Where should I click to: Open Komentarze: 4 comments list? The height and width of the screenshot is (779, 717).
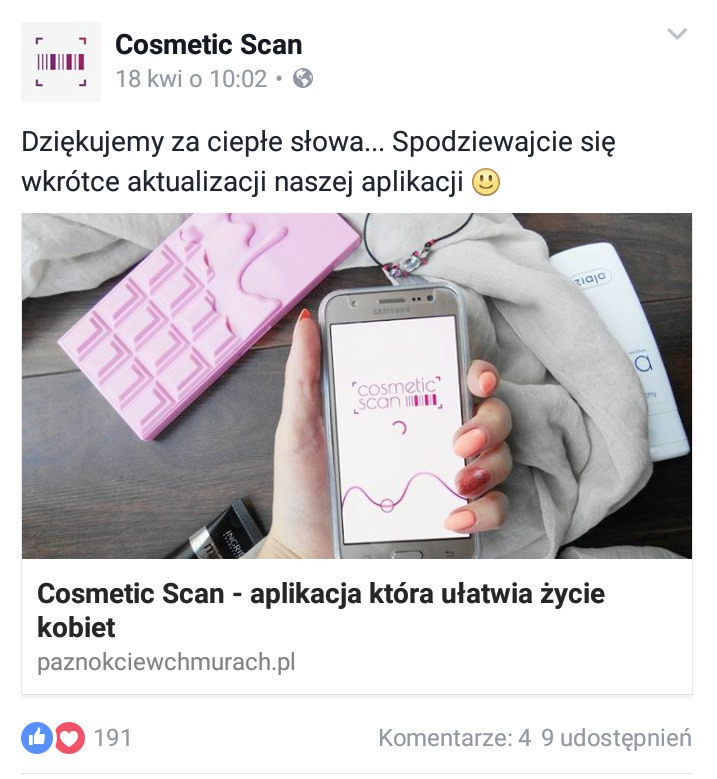(454, 738)
